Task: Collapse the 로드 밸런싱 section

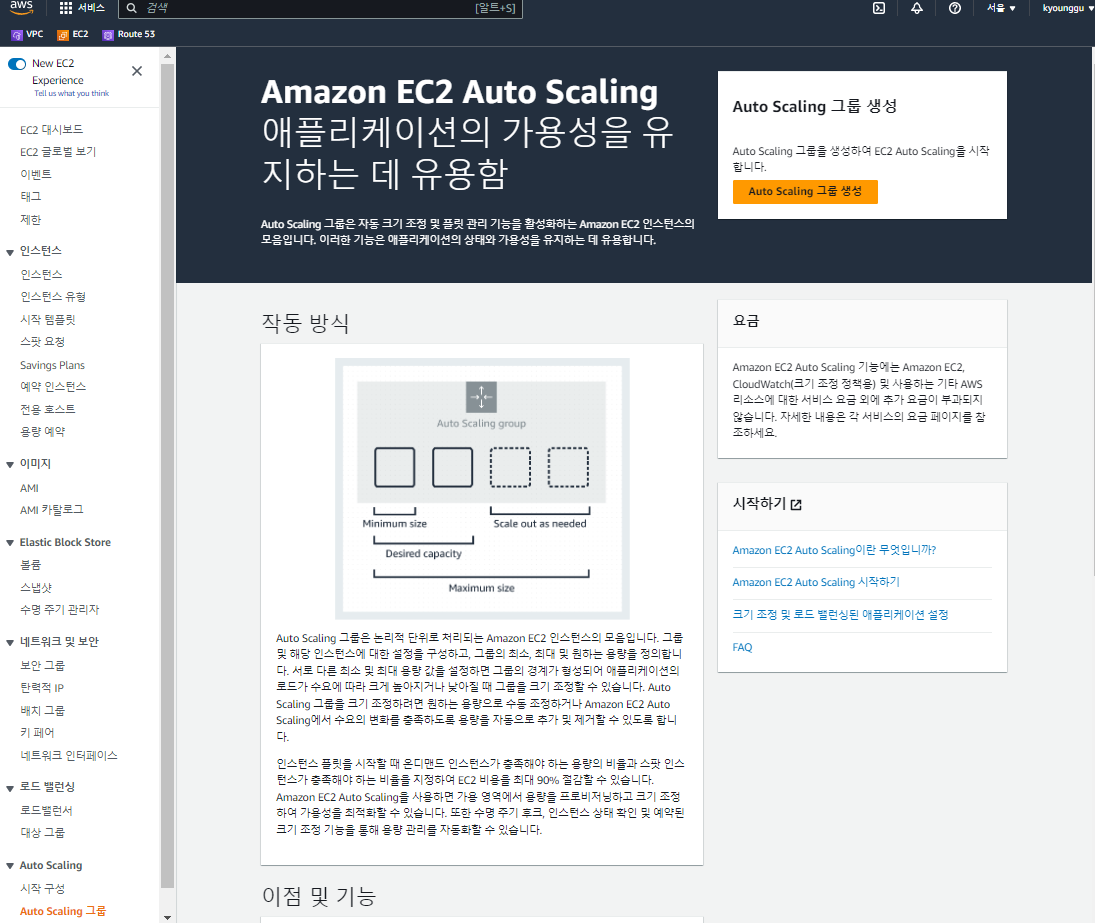Action: (x=10, y=788)
